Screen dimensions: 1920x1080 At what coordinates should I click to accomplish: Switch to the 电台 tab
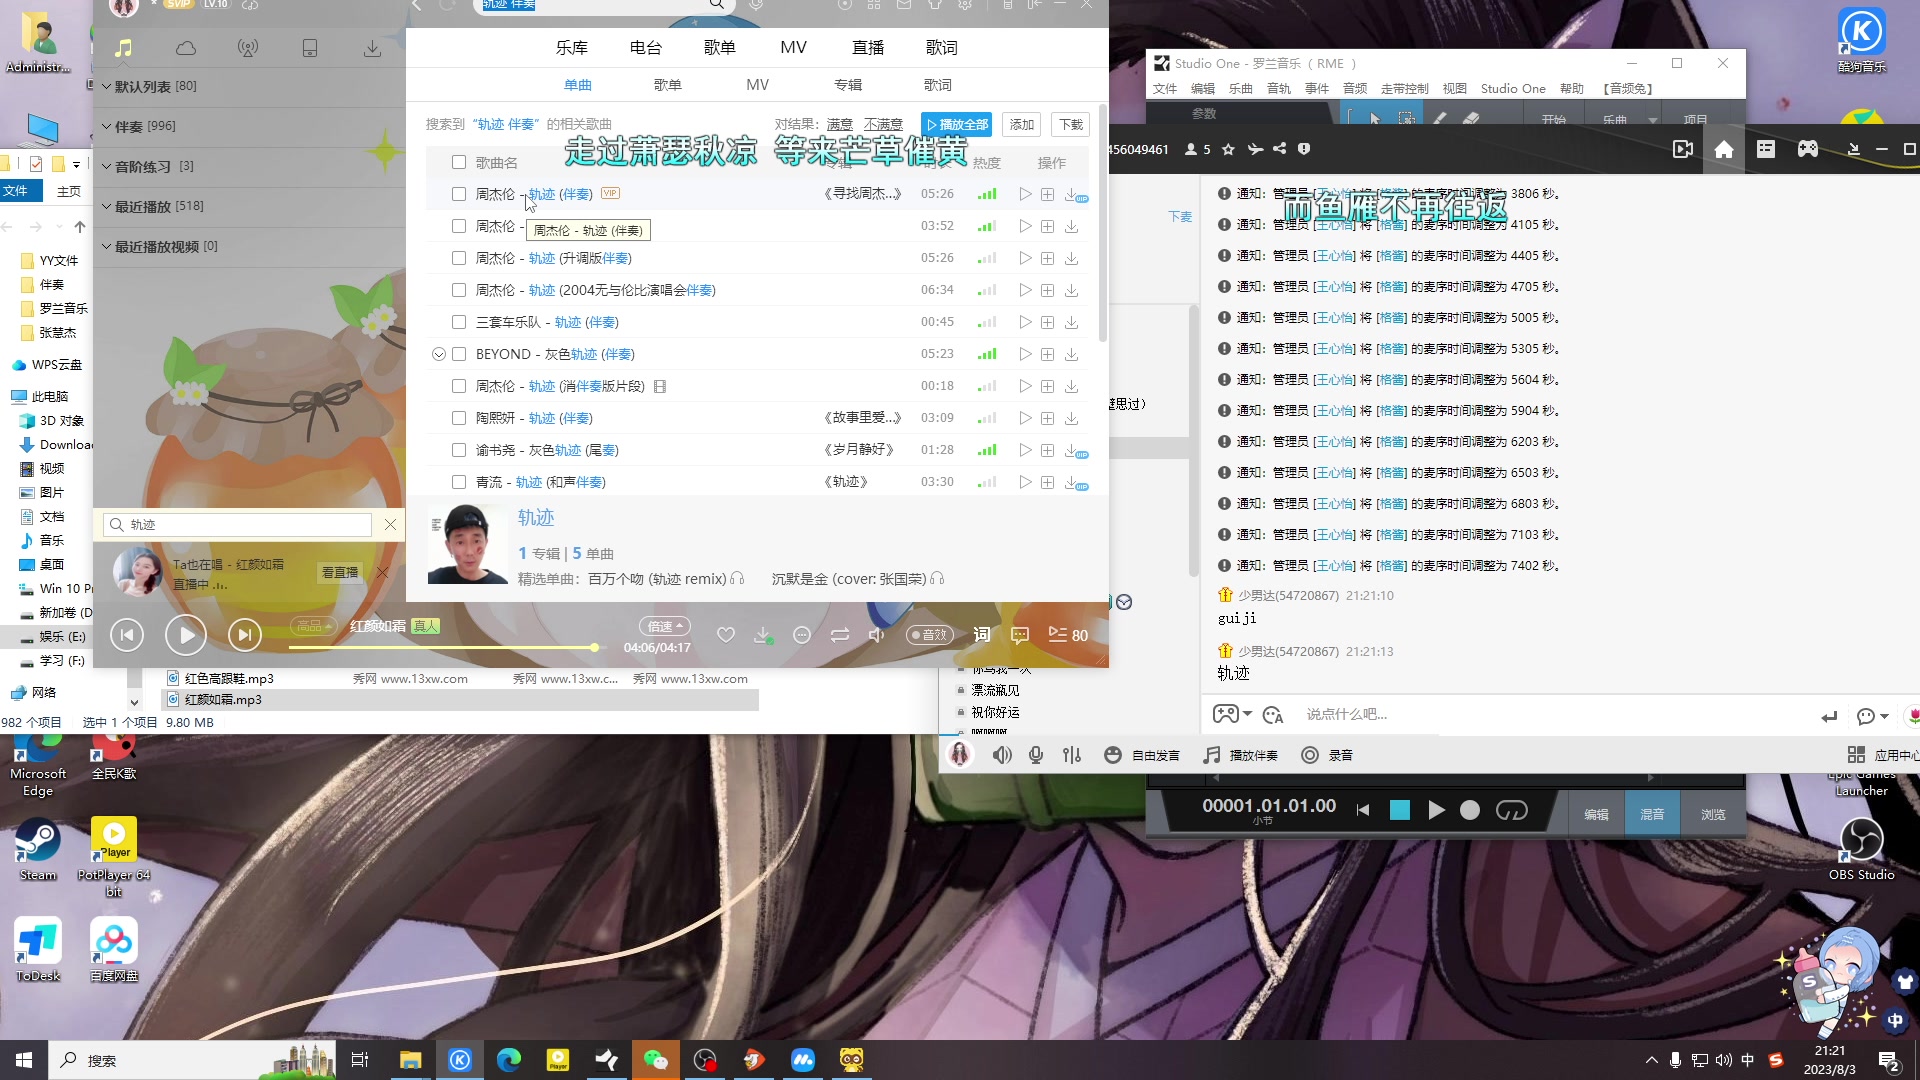(x=646, y=48)
